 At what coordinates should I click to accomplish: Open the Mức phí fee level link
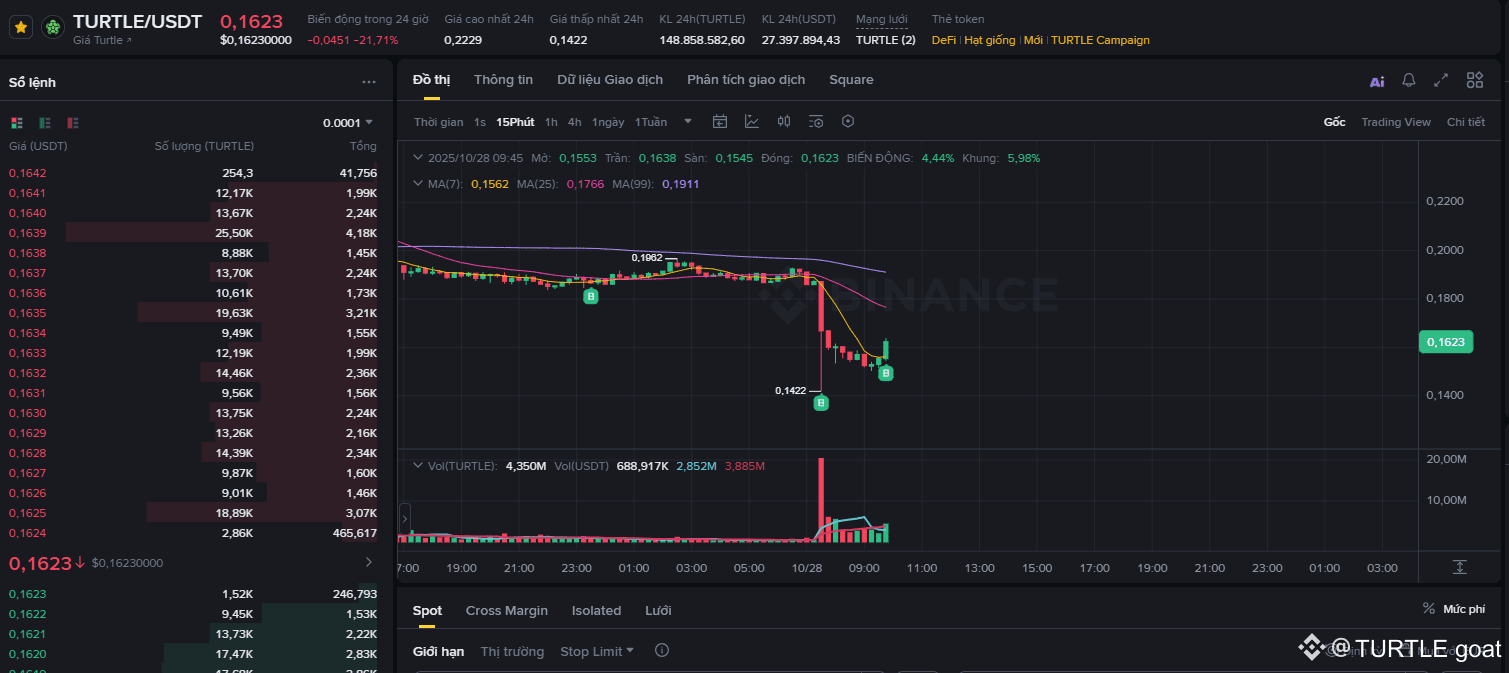[x=1453, y=609]
